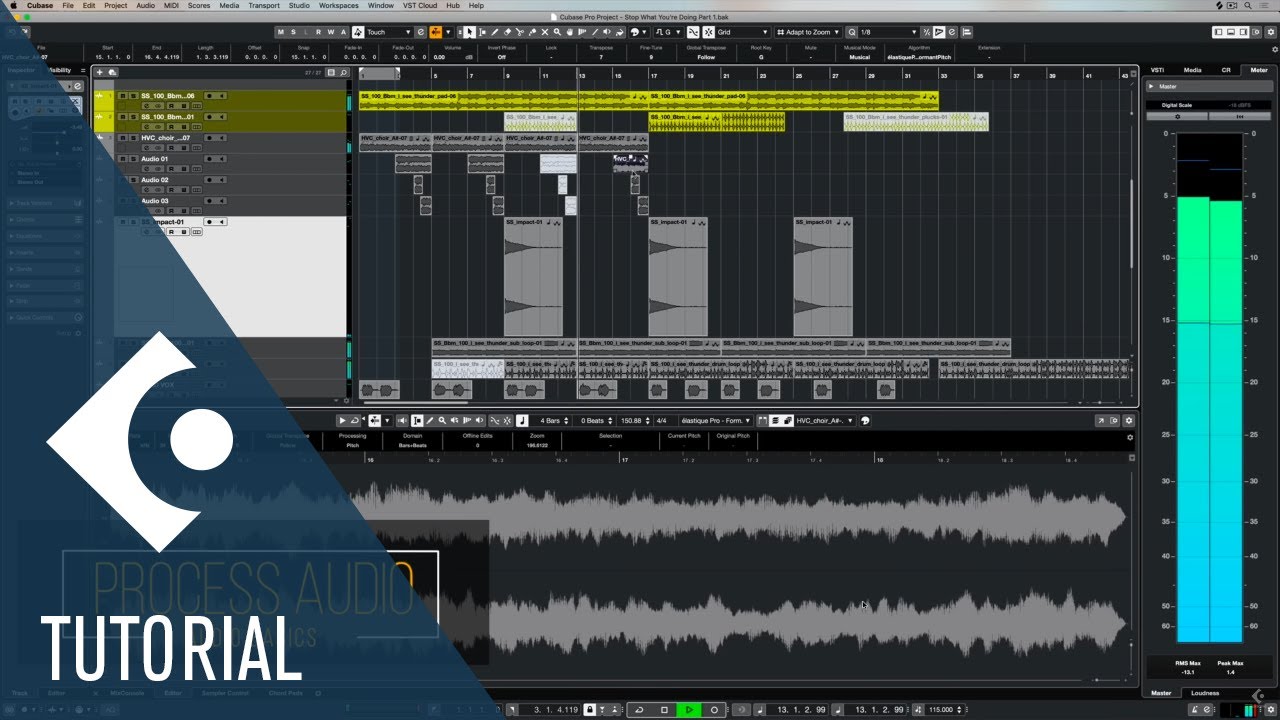Viewport: 1280px width, 720px height.
Task: Select the Erase tool
Action: [507, 32]
